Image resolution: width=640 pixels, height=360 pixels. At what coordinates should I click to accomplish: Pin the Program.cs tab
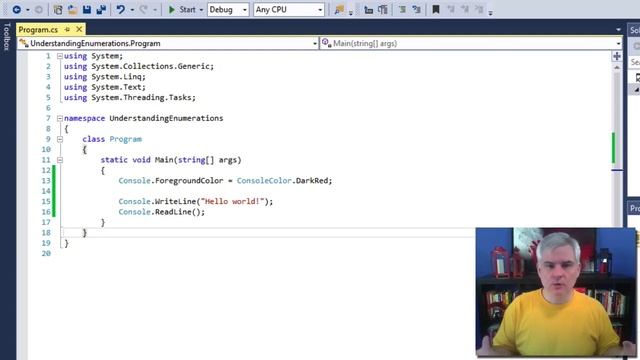pos(67,29)
